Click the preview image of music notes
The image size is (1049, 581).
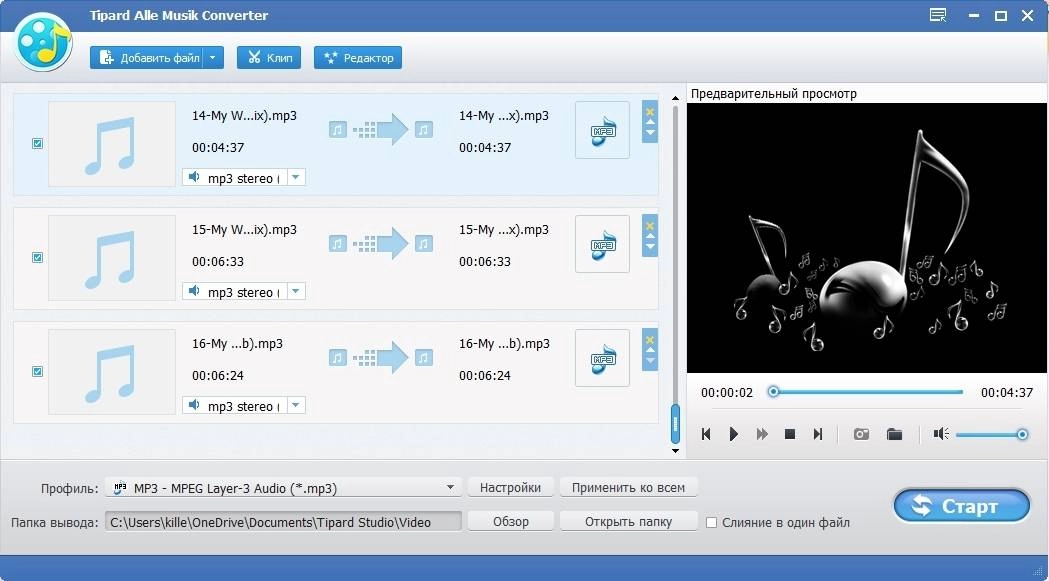point(866,238)
